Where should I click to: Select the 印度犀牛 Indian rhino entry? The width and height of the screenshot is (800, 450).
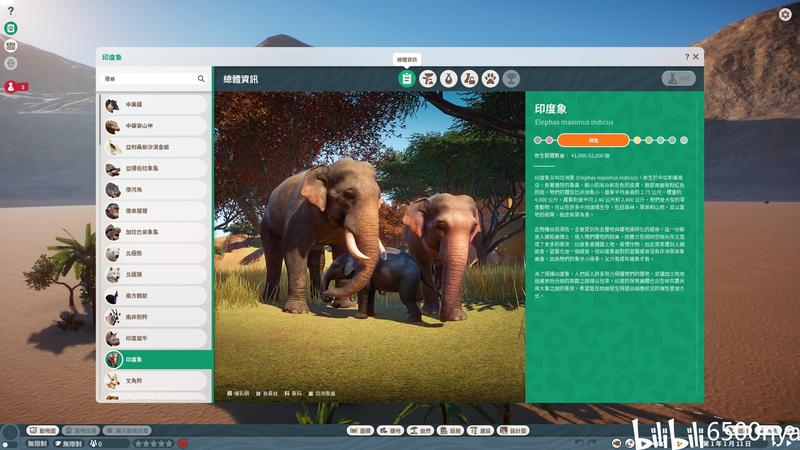coord(155,338)
